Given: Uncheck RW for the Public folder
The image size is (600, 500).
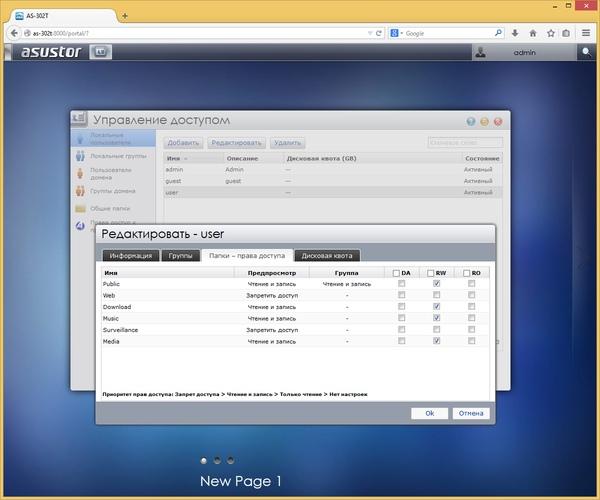Looking at the screenshot, I should [437, 283].
